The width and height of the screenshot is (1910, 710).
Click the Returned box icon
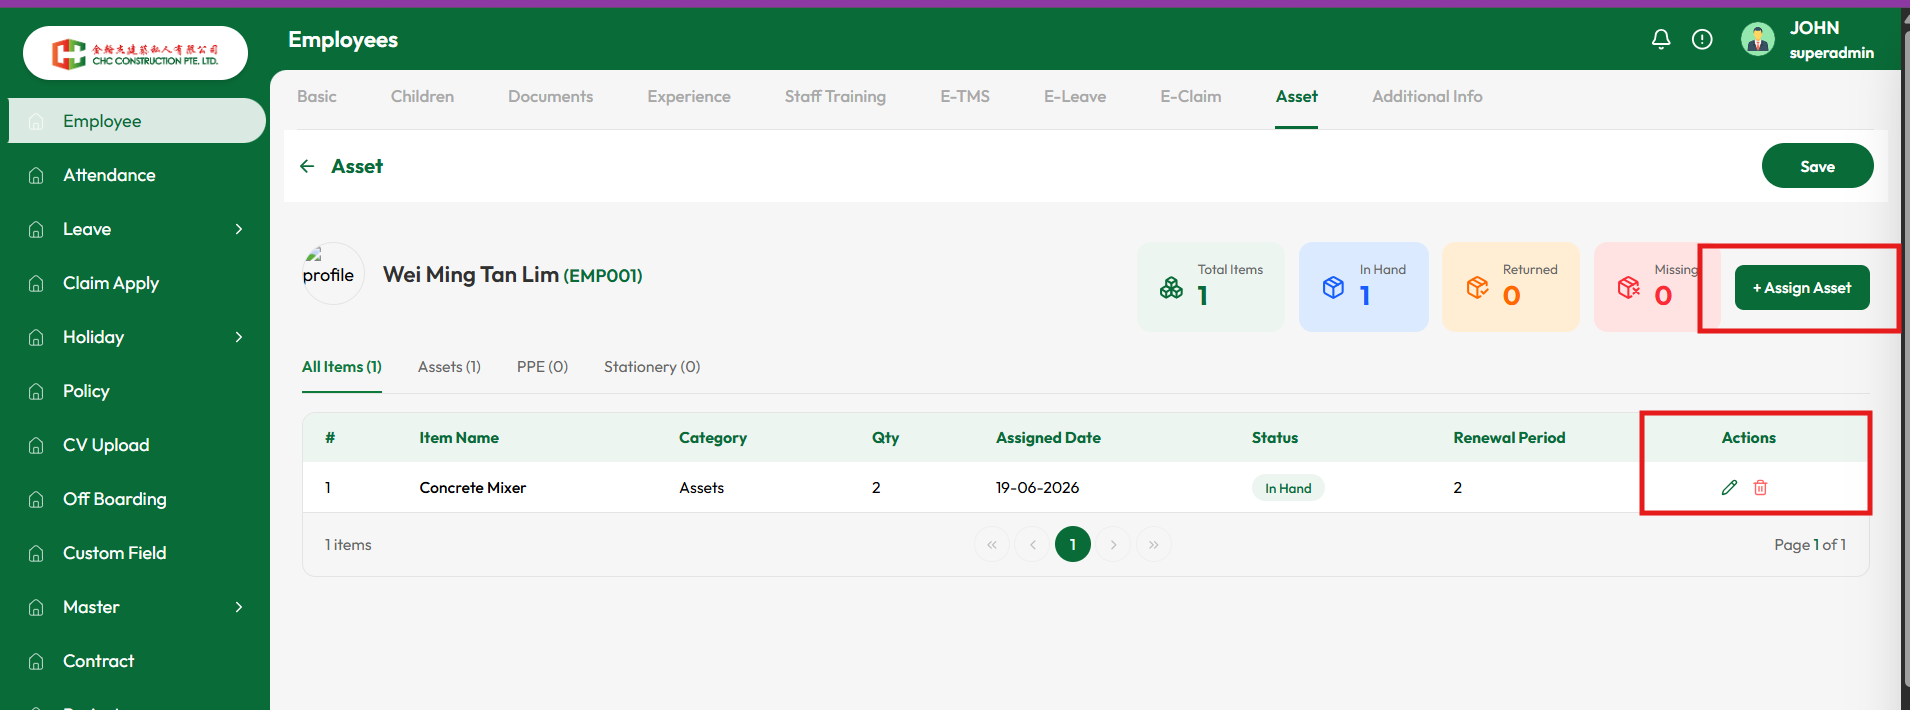click(x=1477, y=288)
